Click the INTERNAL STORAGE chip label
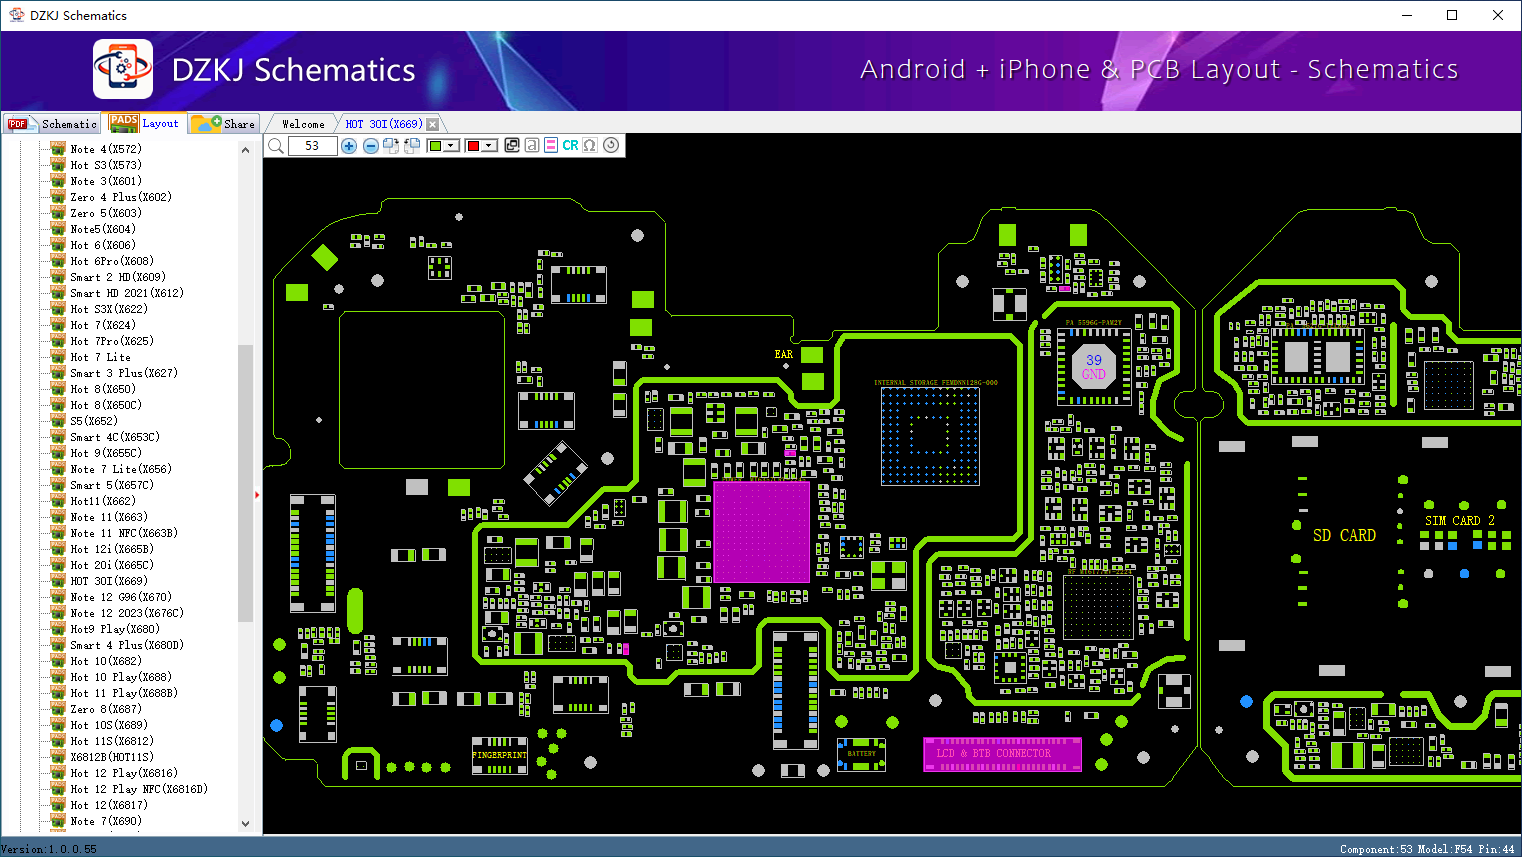The width and height of the screenshot is (1522, 857). click(x=936, y=382)
